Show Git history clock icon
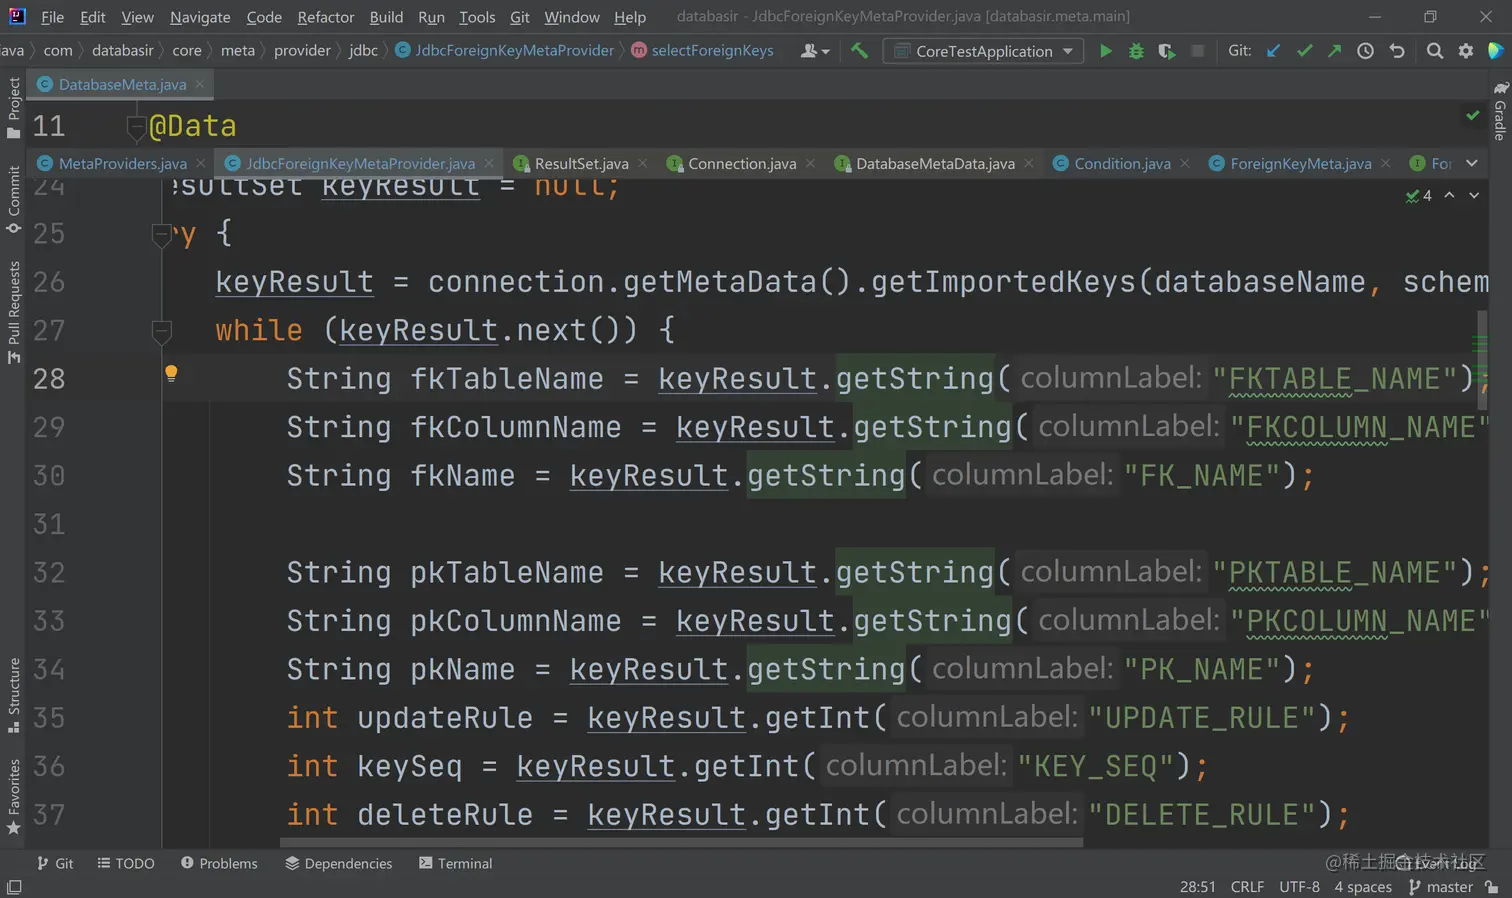This screenshot has width=1512, height=898. (1365, 51)
